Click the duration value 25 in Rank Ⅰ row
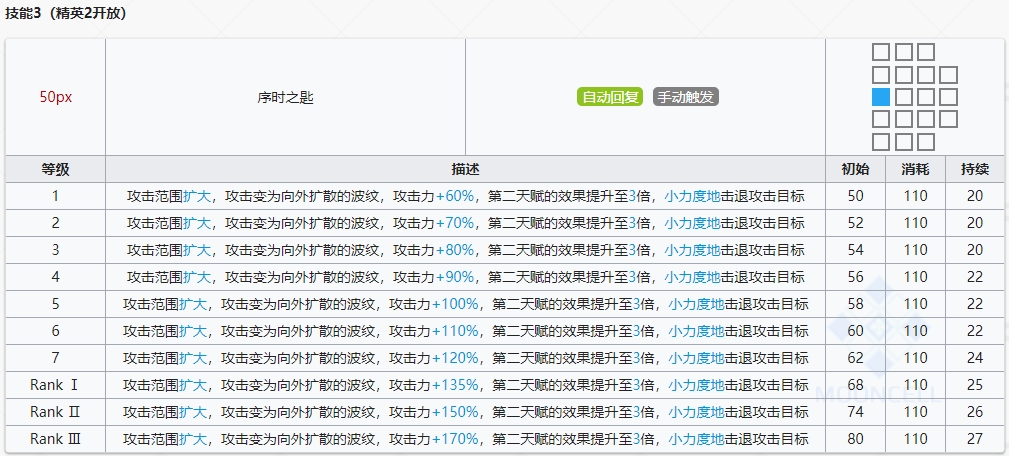 click(975, 385)
